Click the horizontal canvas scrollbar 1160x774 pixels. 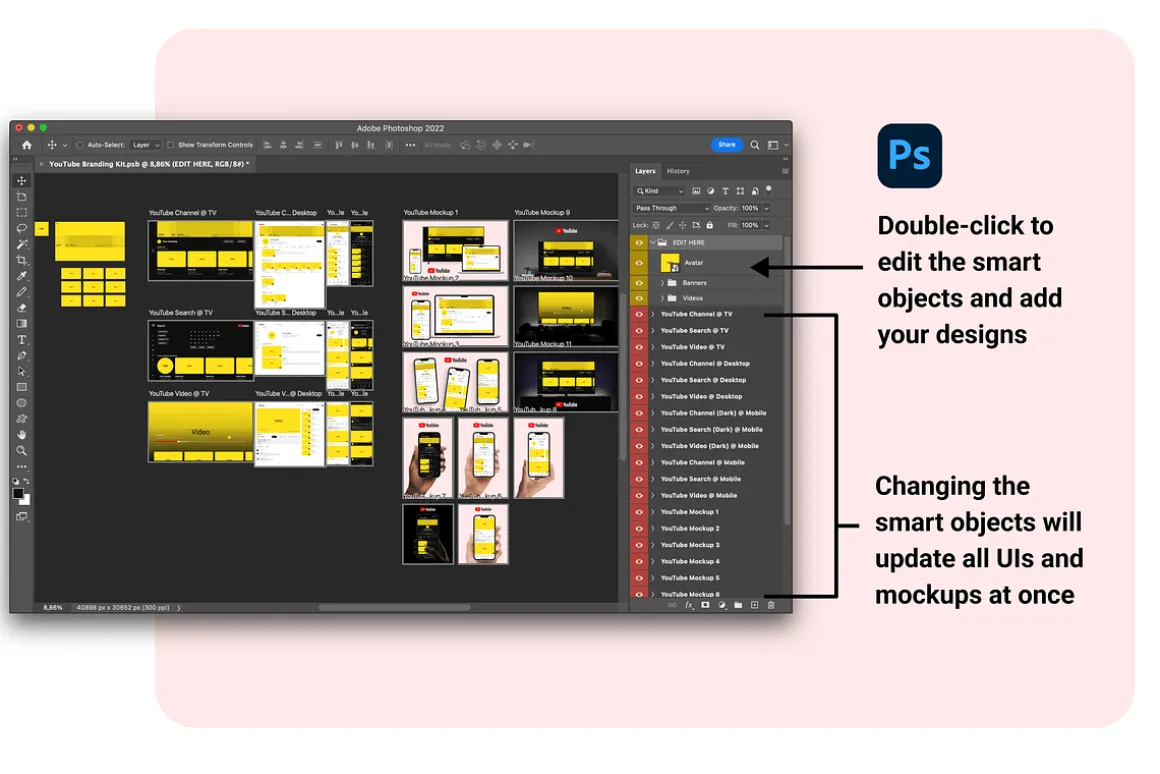coord(394,608)
